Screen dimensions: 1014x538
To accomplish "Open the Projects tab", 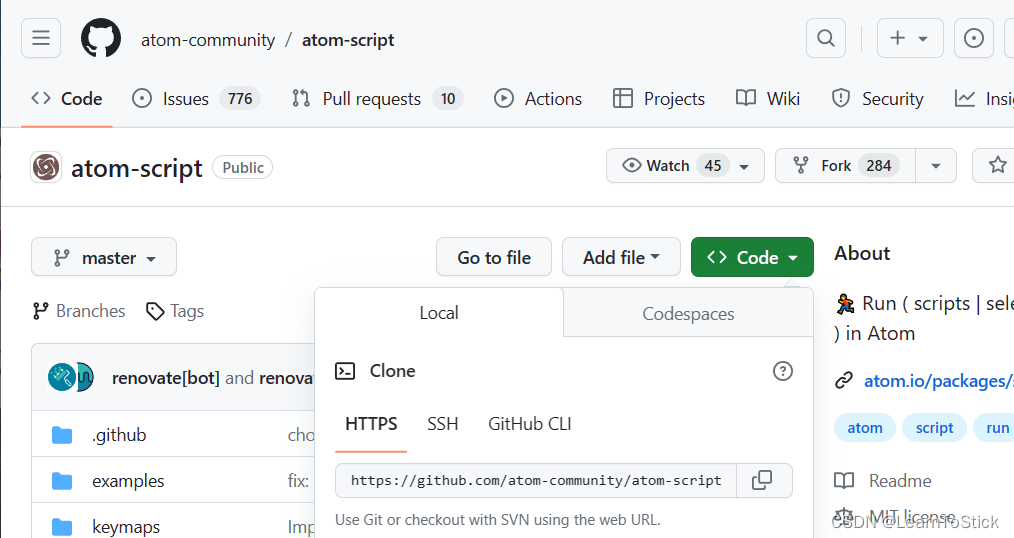I will (658, 99).
